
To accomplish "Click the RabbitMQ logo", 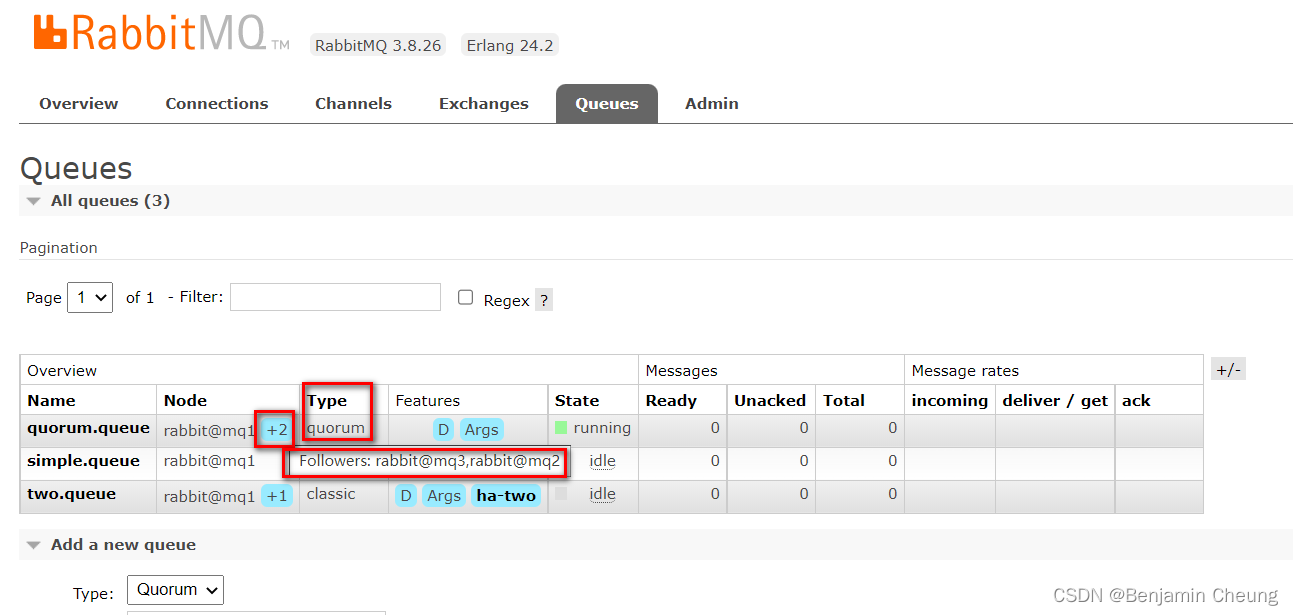I will (x=161, y=32).
